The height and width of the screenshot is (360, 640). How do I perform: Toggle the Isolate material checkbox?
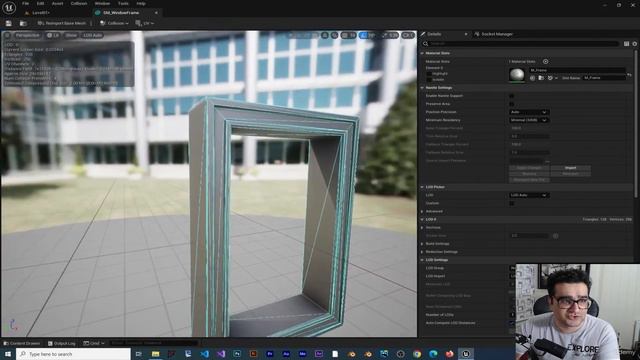tap(429, 80)
